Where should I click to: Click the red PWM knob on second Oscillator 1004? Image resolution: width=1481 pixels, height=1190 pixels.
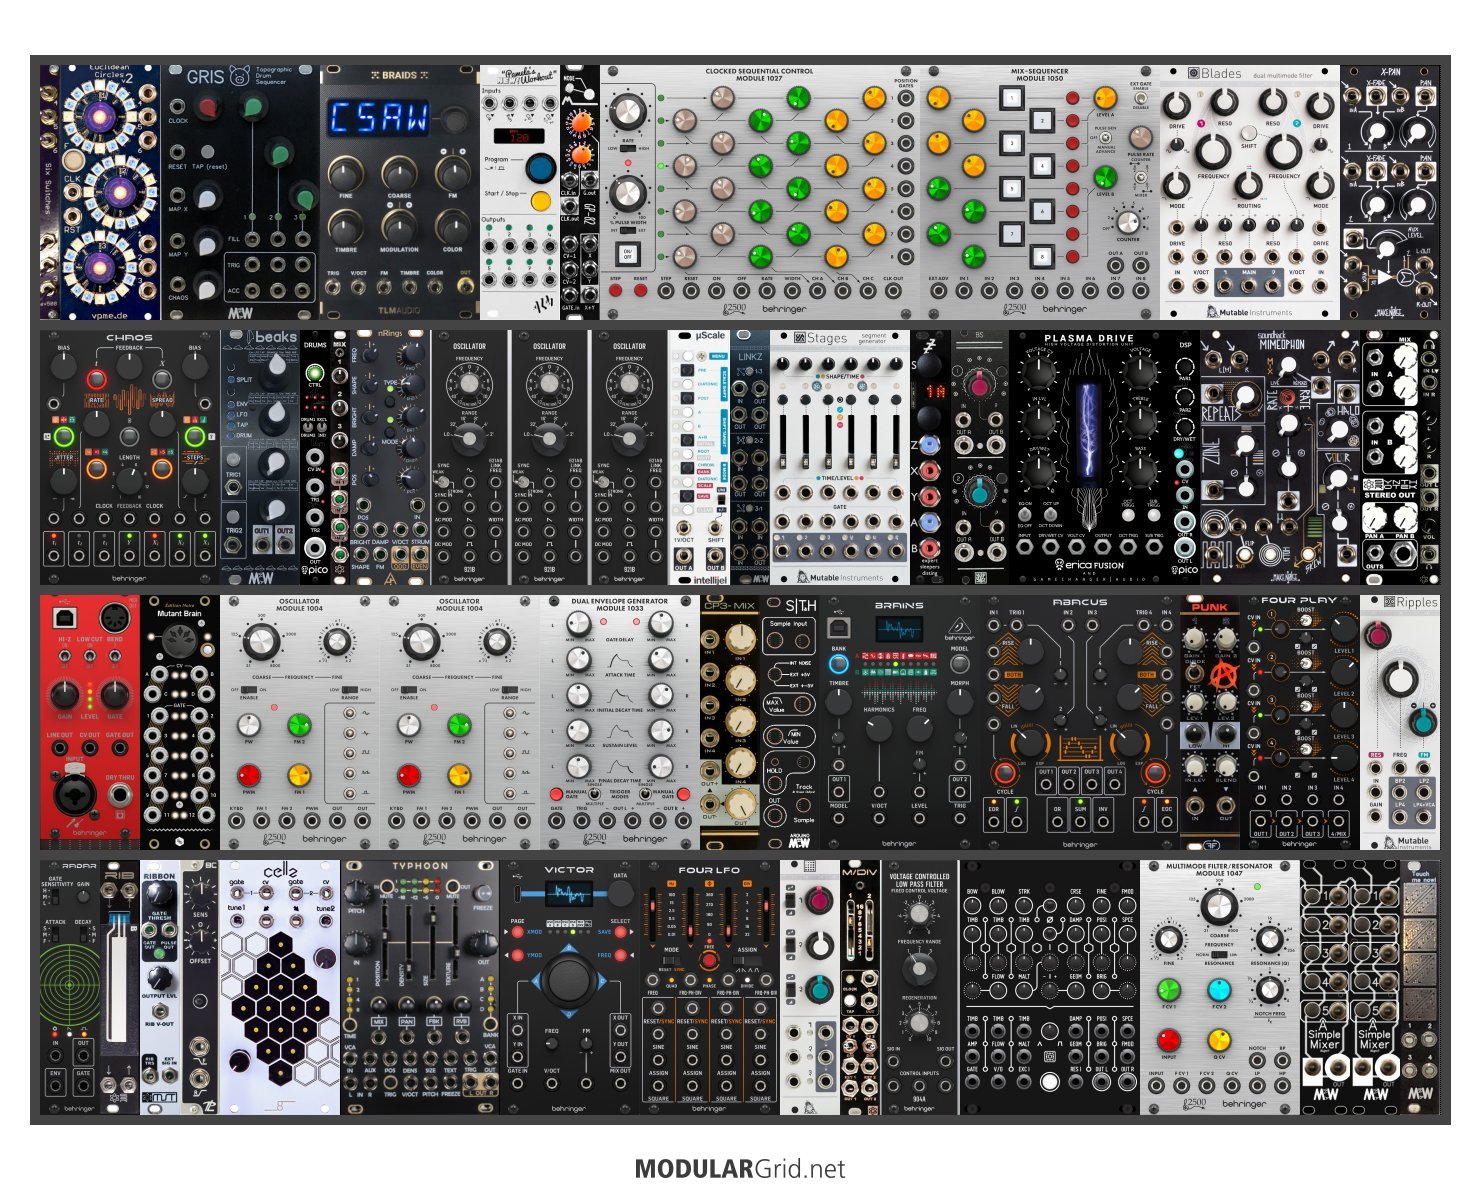tap(408, 775)
